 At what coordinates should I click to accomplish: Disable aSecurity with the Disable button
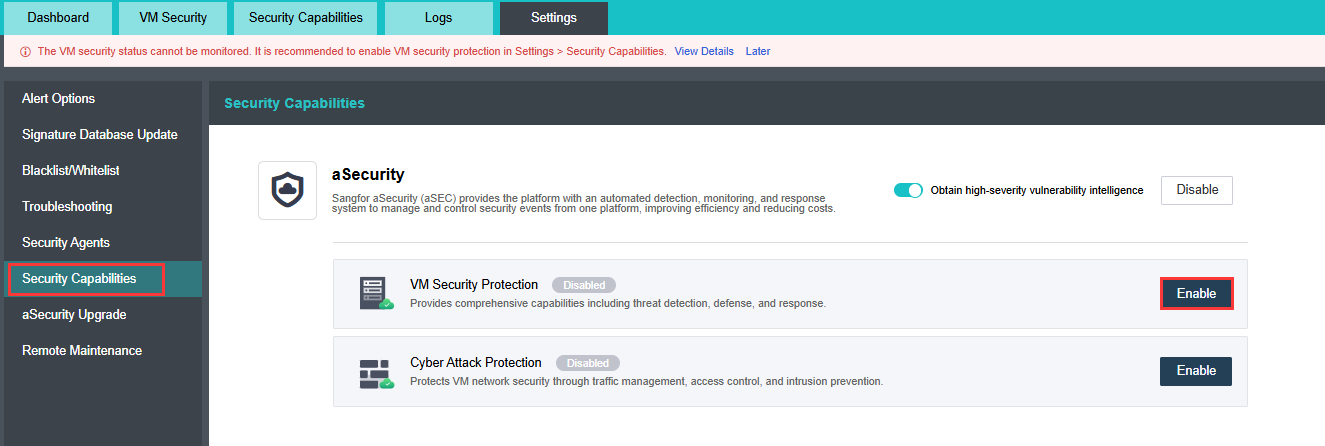click(1196, 190)
